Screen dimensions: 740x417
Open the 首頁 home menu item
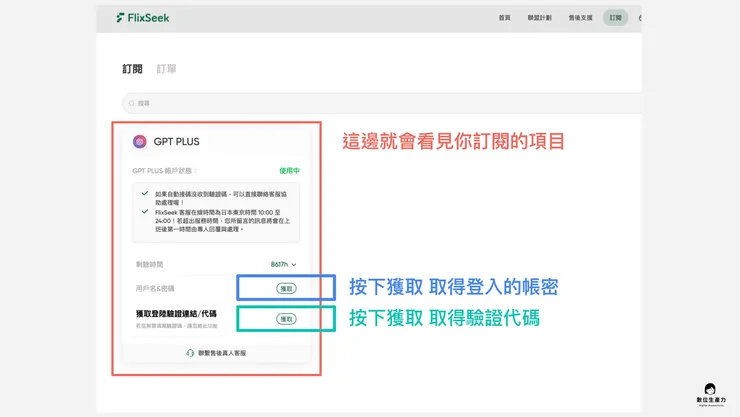click(505, 18)
